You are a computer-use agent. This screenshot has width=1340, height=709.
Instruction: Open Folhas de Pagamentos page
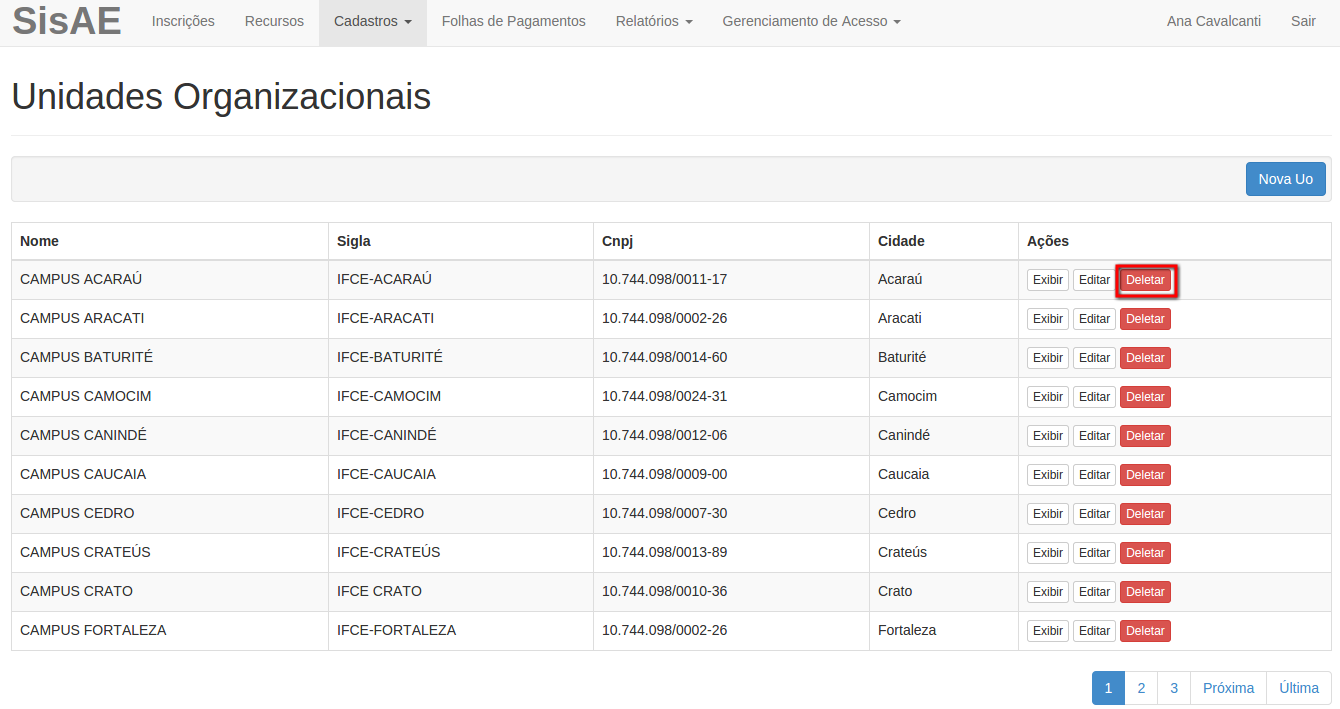(514, 21)
